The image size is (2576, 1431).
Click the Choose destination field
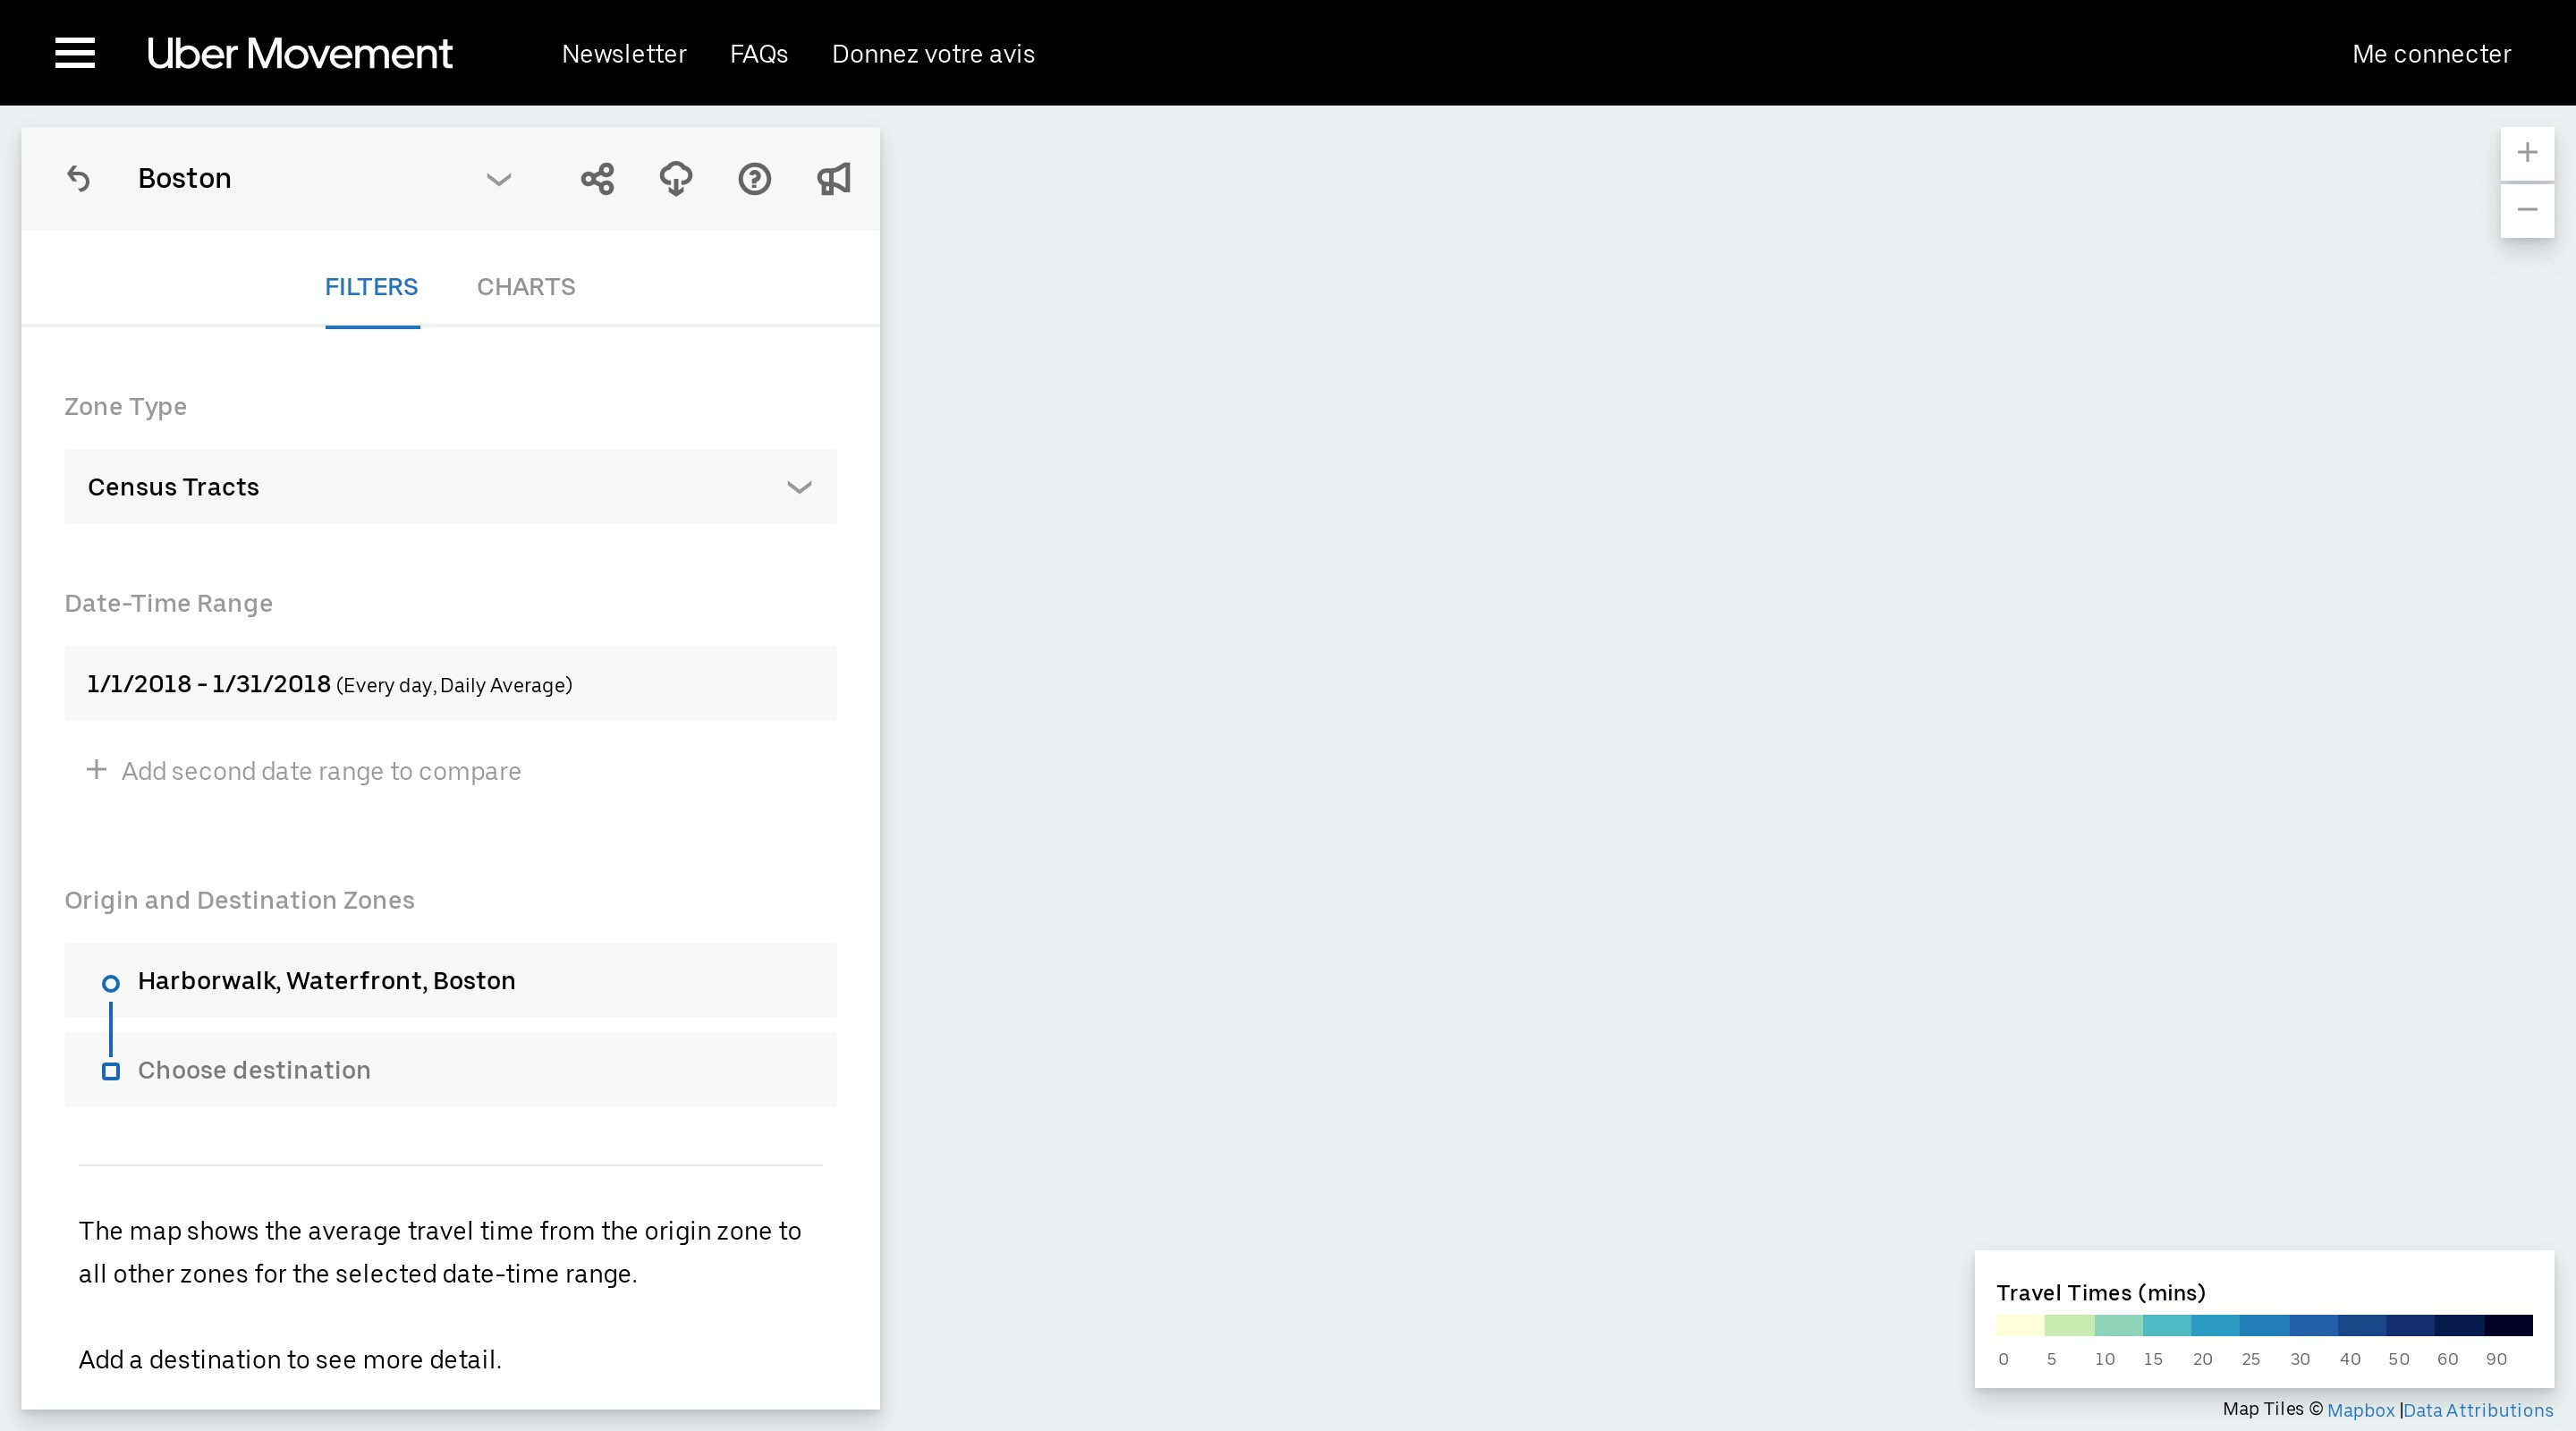pos(450,1070)
